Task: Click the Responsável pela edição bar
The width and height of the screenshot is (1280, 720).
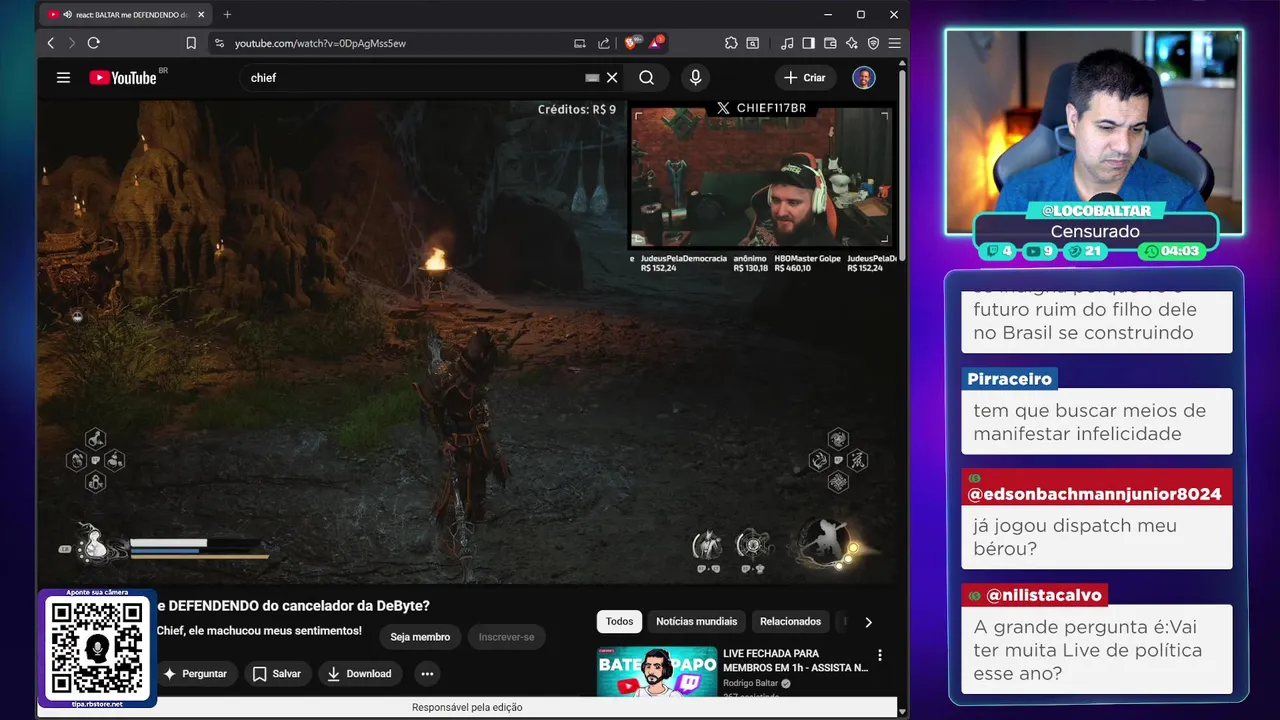Action: [467, 707]
